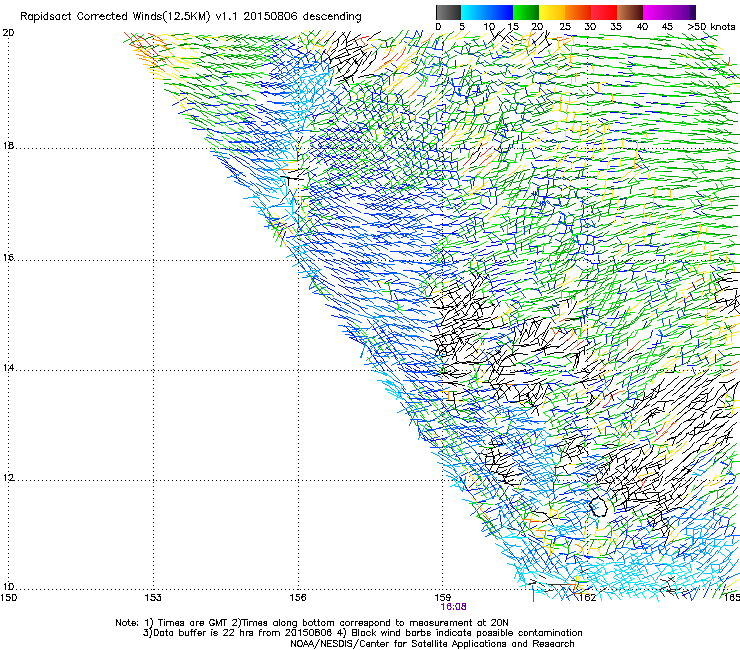Click the latitude label 16
The image size is (740, 650).
coord(8,258)
